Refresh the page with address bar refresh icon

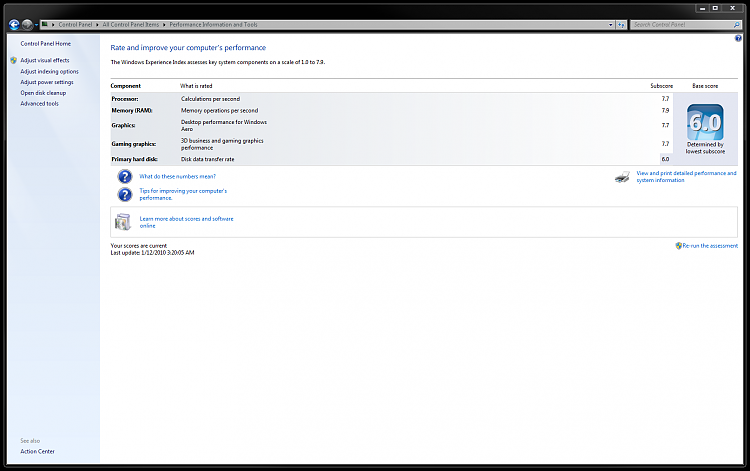(x=621, y=25)
